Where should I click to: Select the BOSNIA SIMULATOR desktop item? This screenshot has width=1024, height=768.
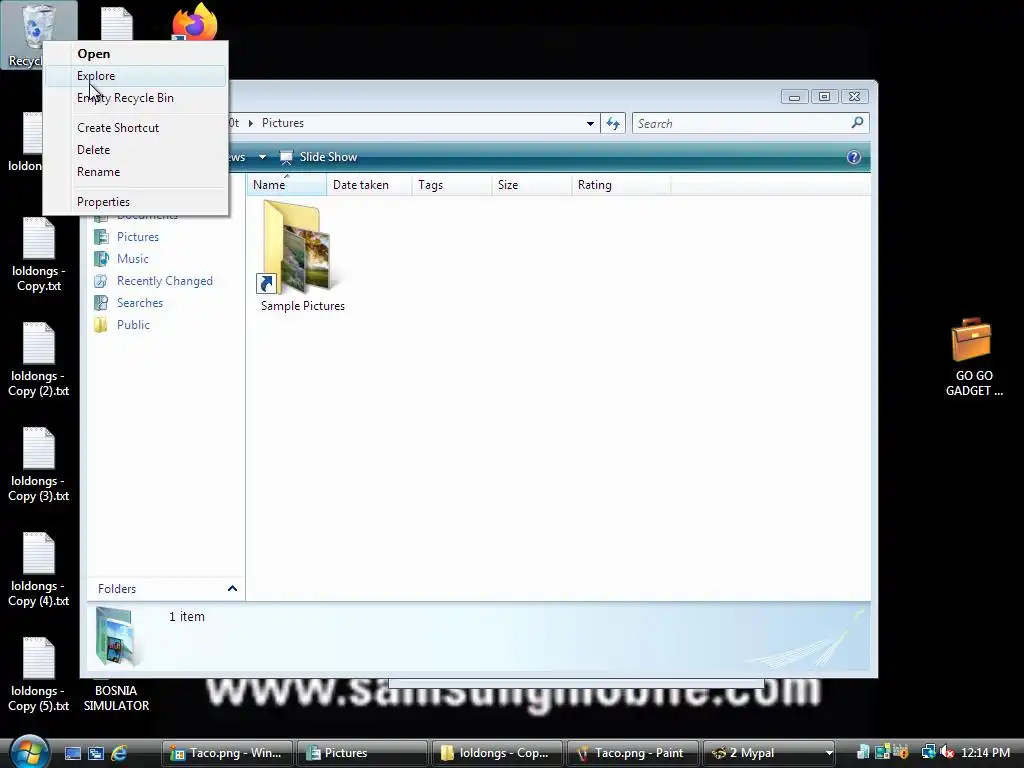116,697
